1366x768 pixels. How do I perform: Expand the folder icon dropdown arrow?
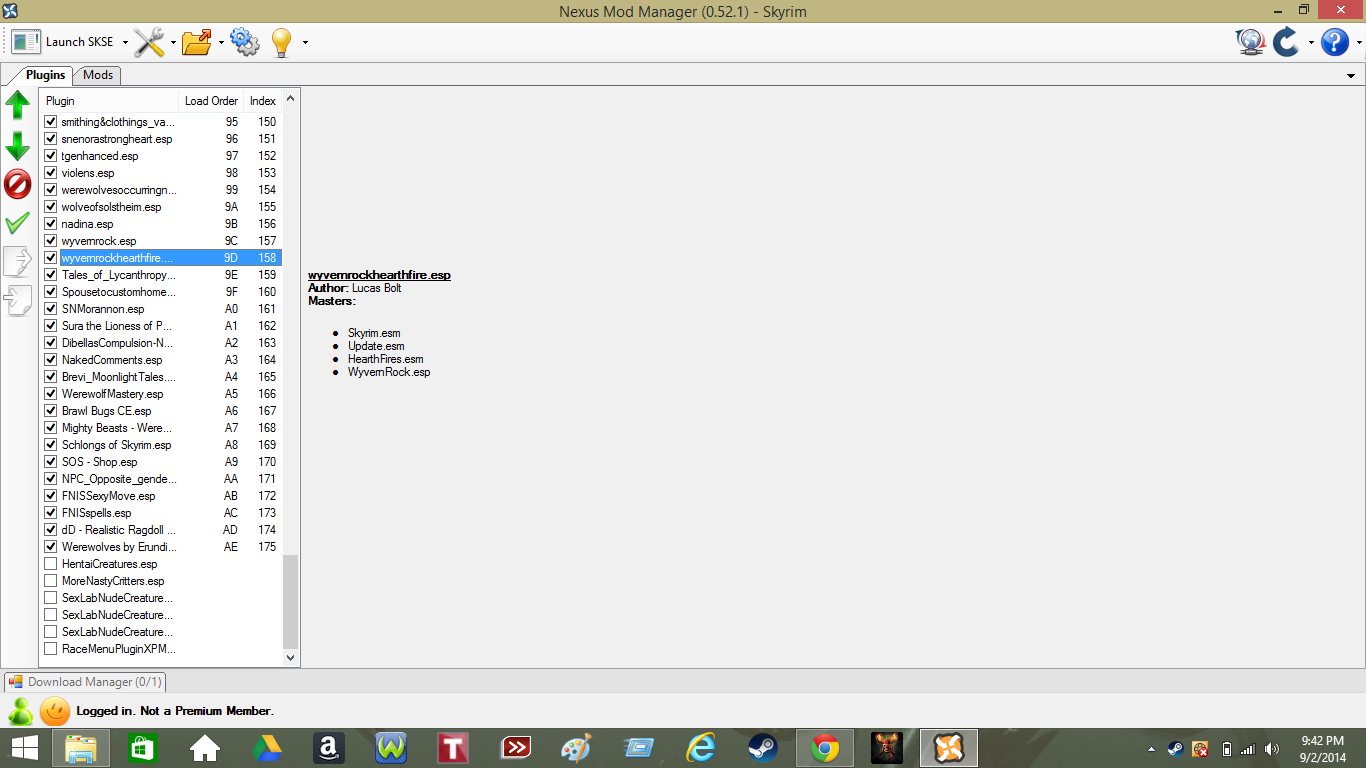point(221,42)
